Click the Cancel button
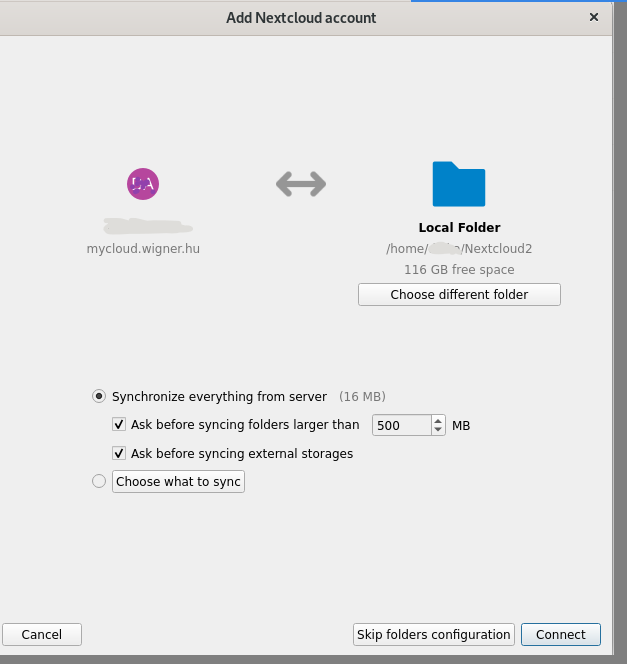The image size is (627, 664). pos(41,634)
